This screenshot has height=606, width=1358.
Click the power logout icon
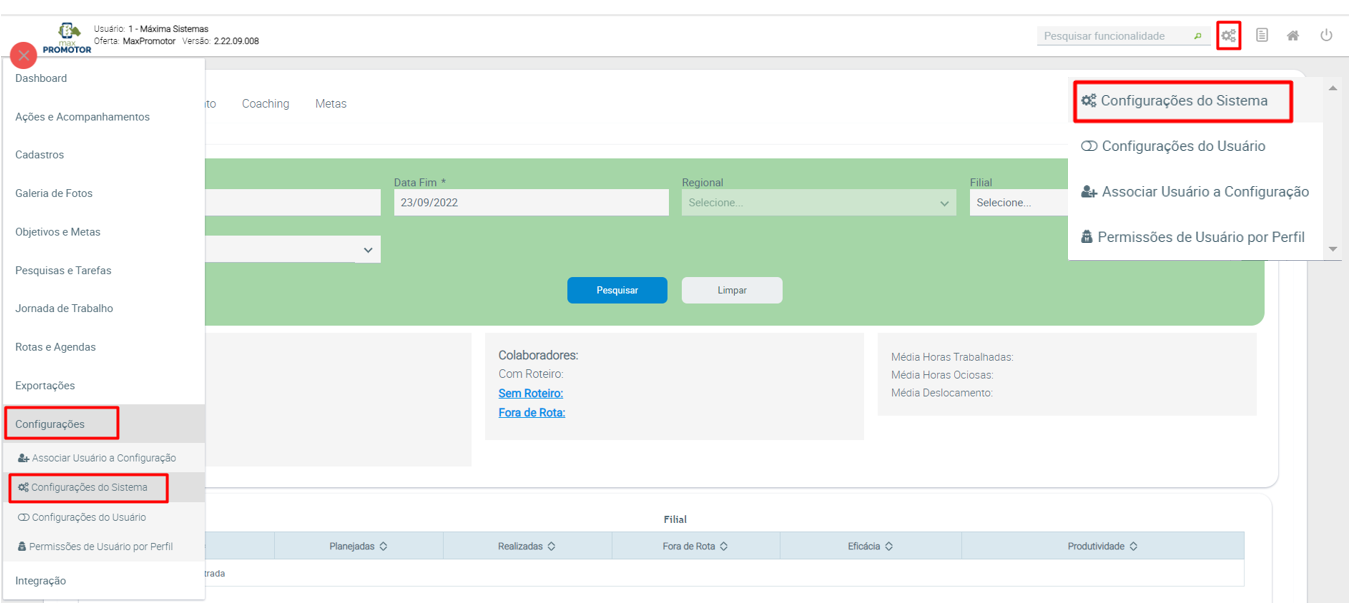point(1326,36)
